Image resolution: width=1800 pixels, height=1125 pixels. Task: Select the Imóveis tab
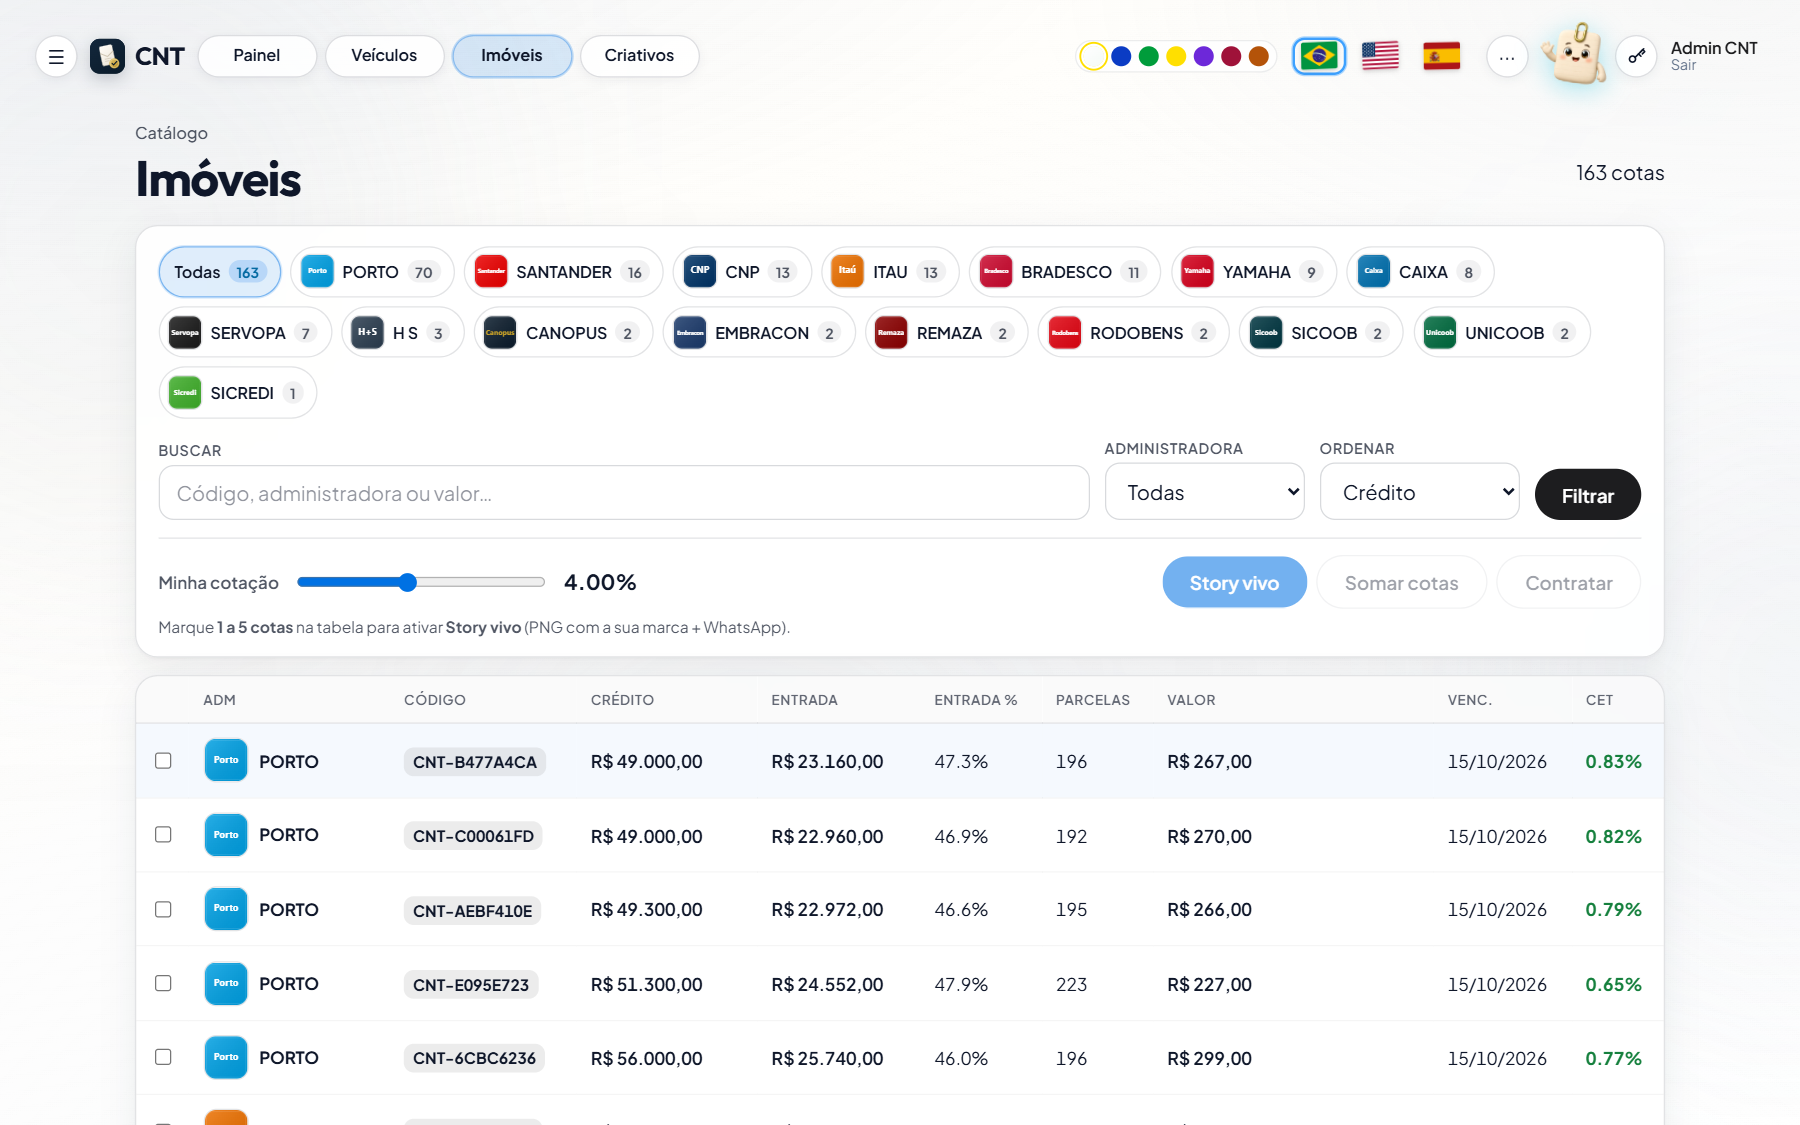(512, 56)
